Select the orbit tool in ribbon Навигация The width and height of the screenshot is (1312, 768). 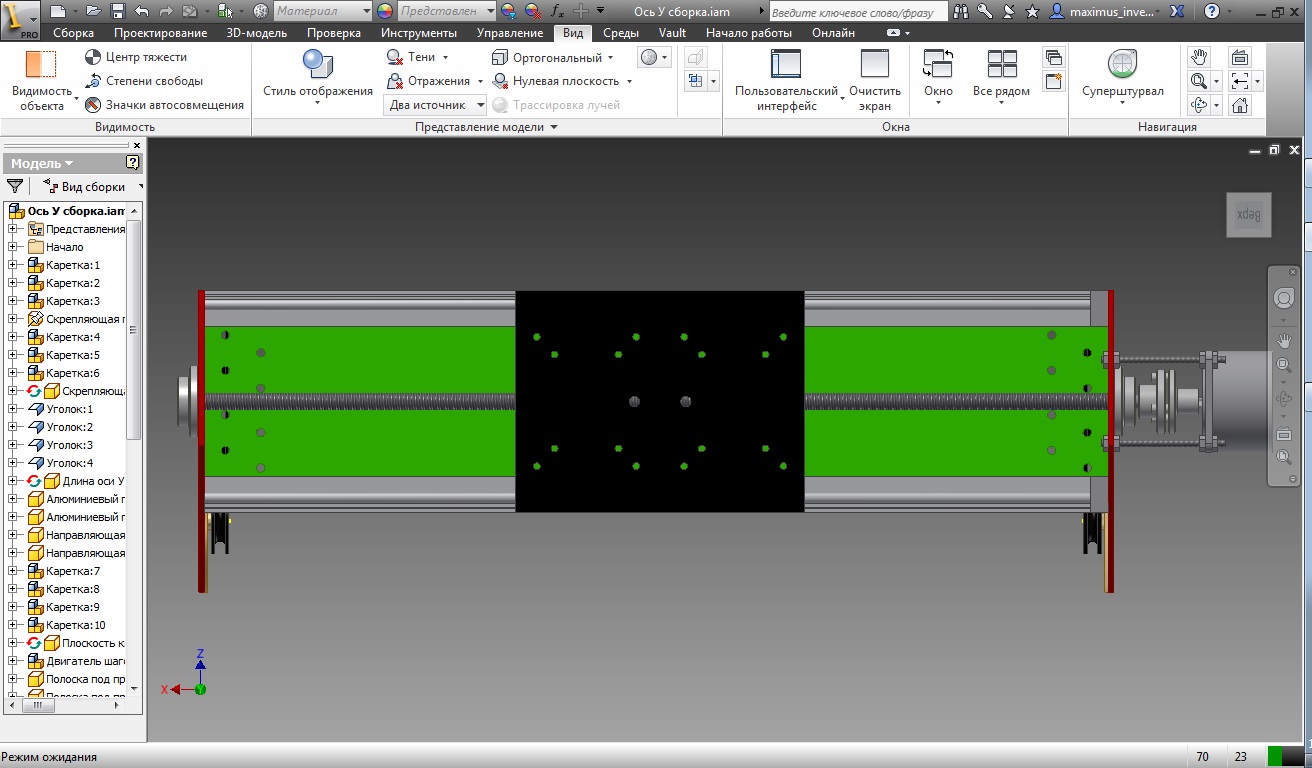point(1199,105)
